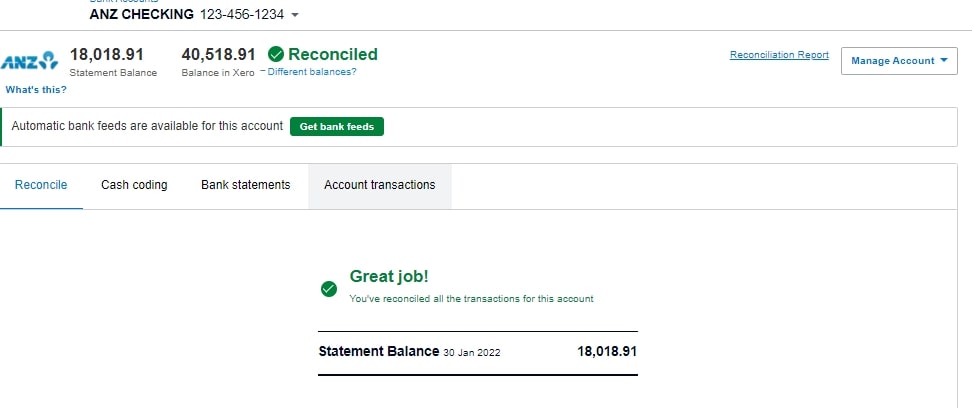Click the Reconciled status text
Screen dimensions: 972x408
click(333, 54)
